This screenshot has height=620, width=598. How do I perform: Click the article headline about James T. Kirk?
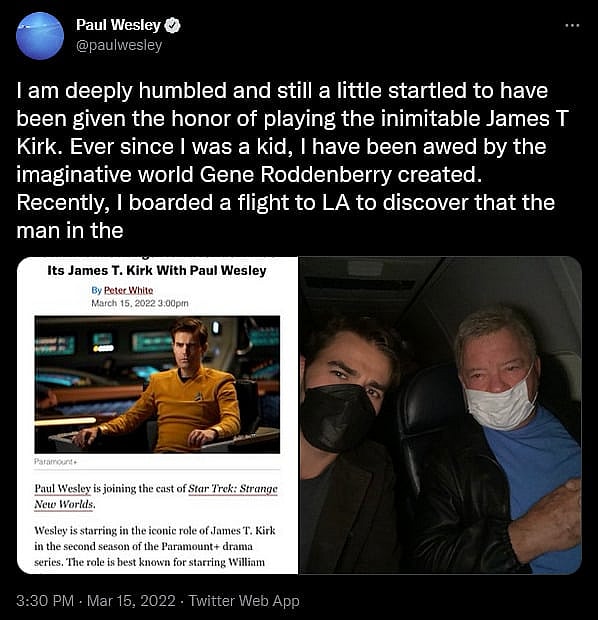157,270
